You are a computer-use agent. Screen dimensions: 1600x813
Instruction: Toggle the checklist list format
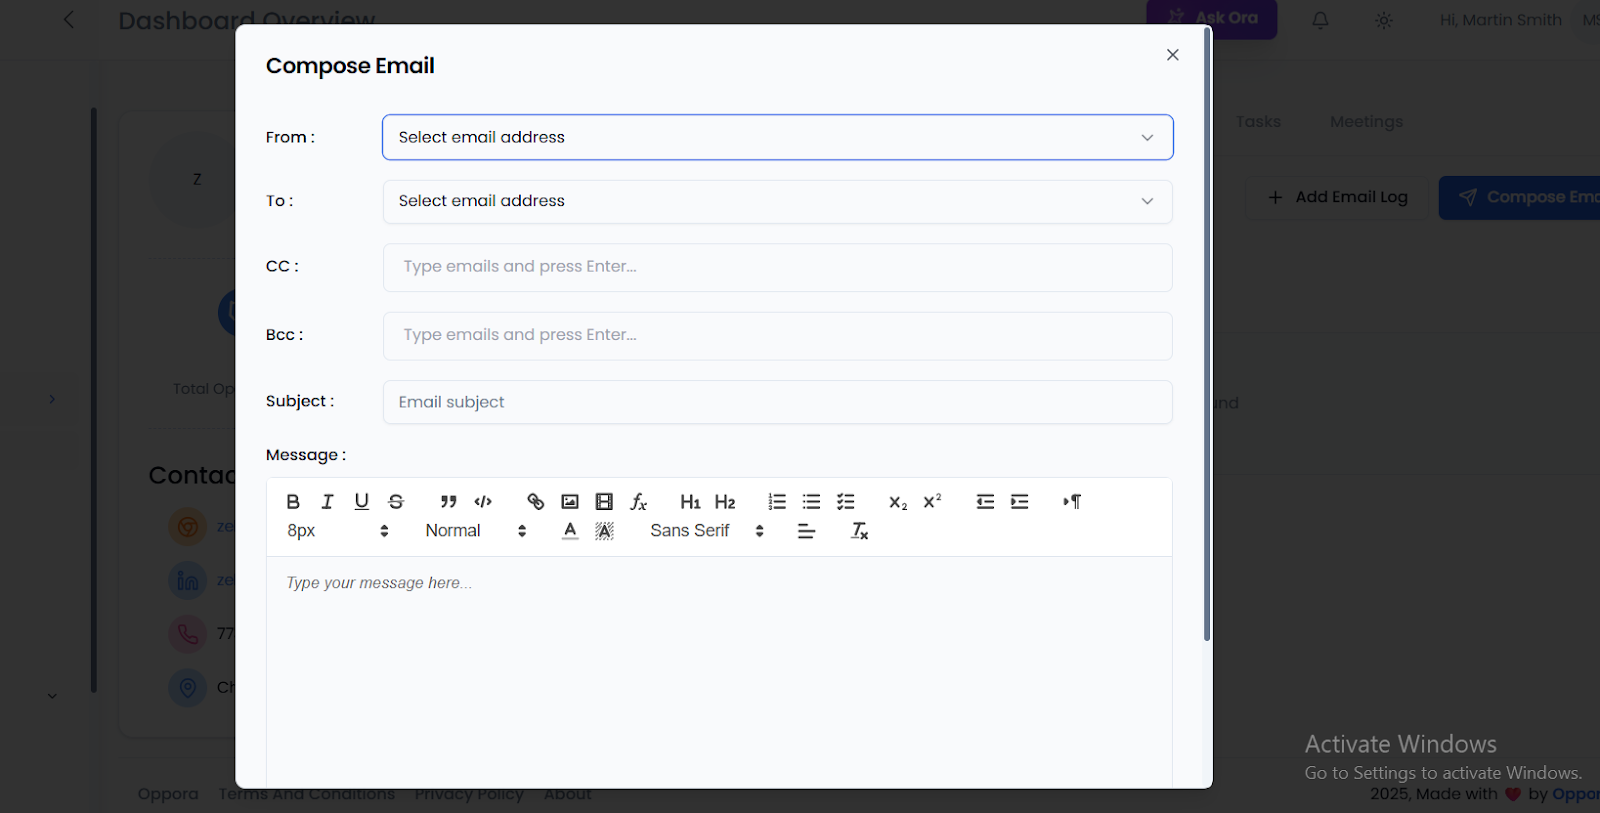click(x=846, y=502)
